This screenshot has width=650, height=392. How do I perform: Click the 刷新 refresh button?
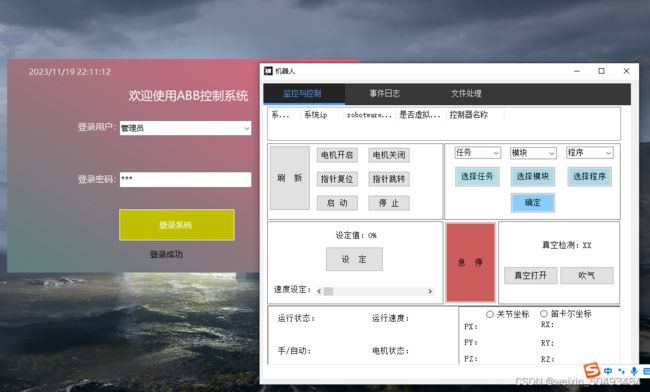(290, 178)
